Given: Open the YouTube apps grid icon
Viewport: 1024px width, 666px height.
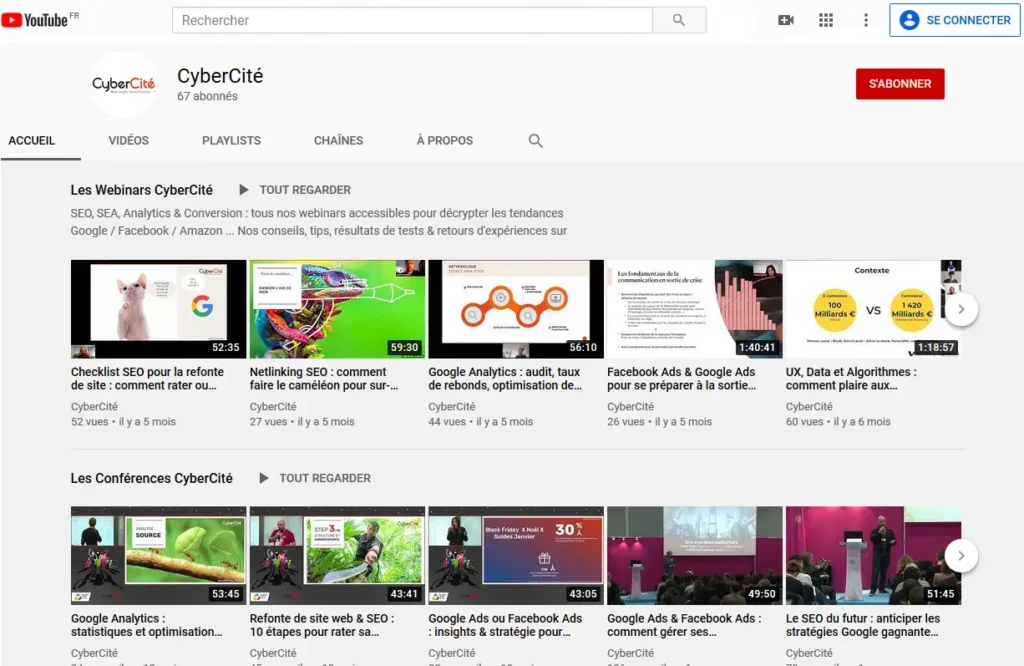Looking at the screenshot, I should pos(825,20).
